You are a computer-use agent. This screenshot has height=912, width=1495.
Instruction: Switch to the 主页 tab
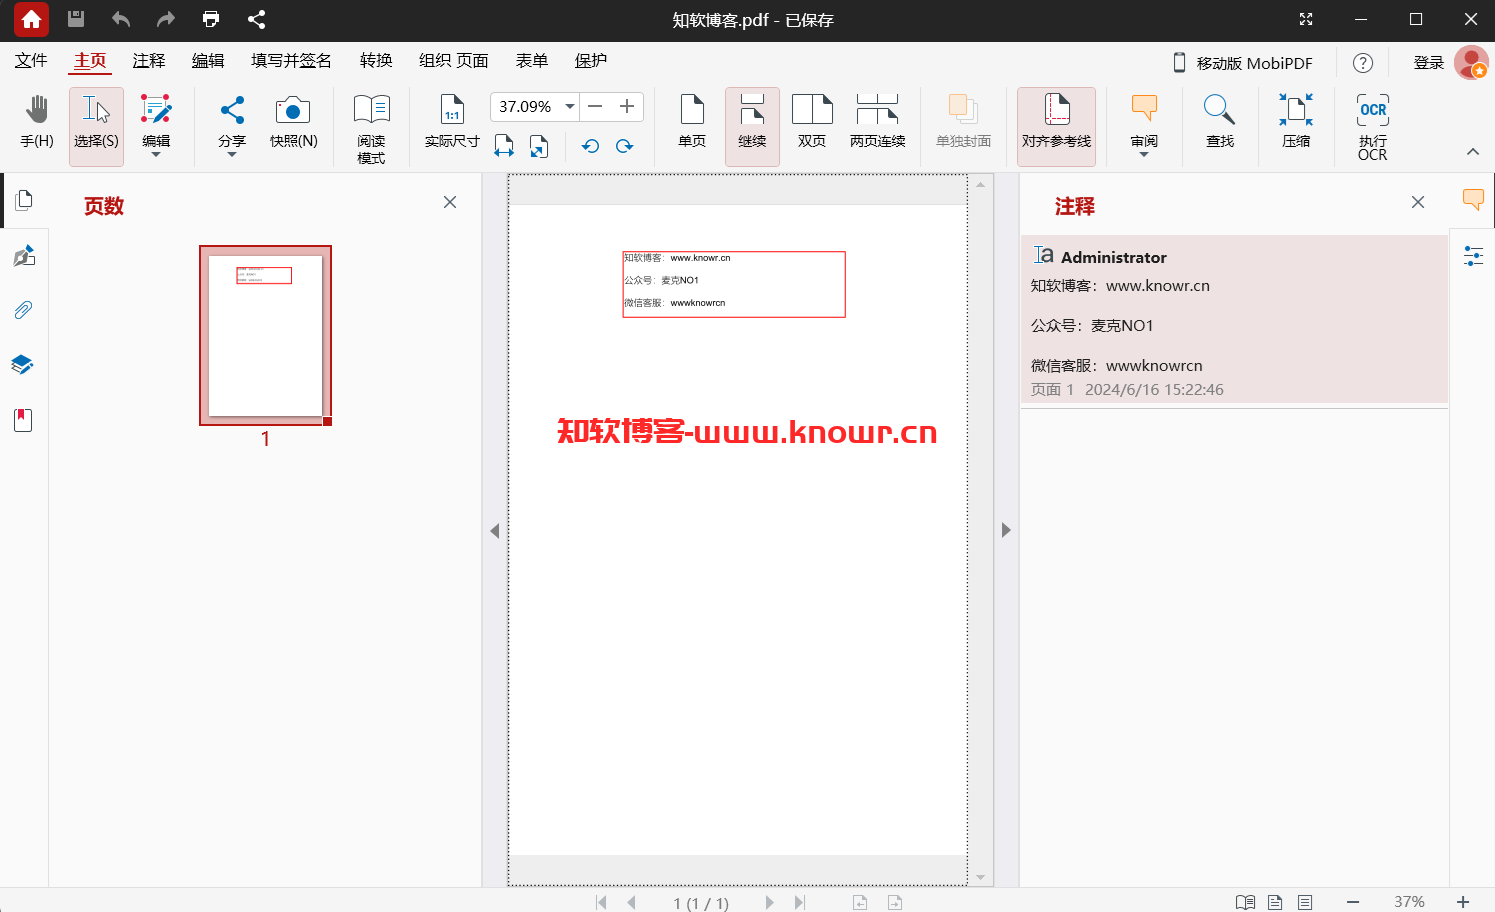[x=90, y=61]
